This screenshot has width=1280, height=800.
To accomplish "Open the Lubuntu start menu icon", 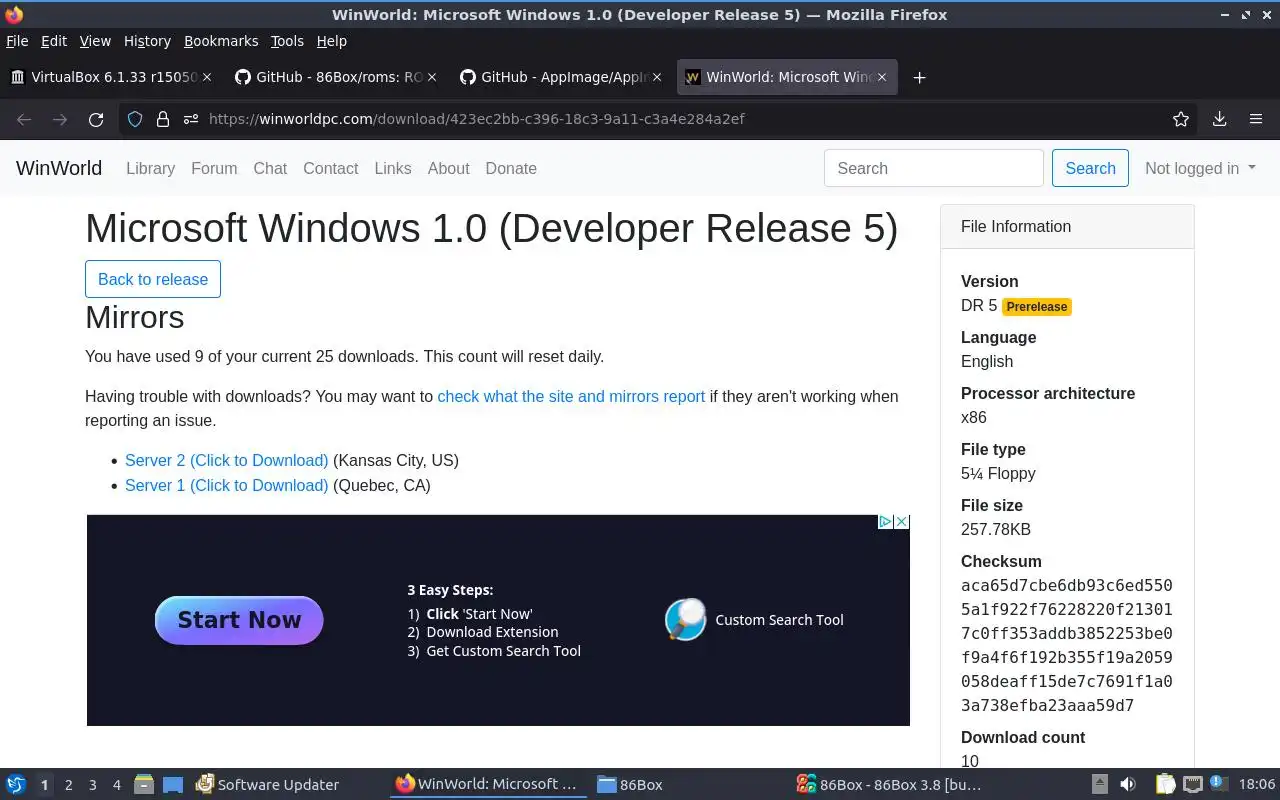I will [x=16, y=784].
